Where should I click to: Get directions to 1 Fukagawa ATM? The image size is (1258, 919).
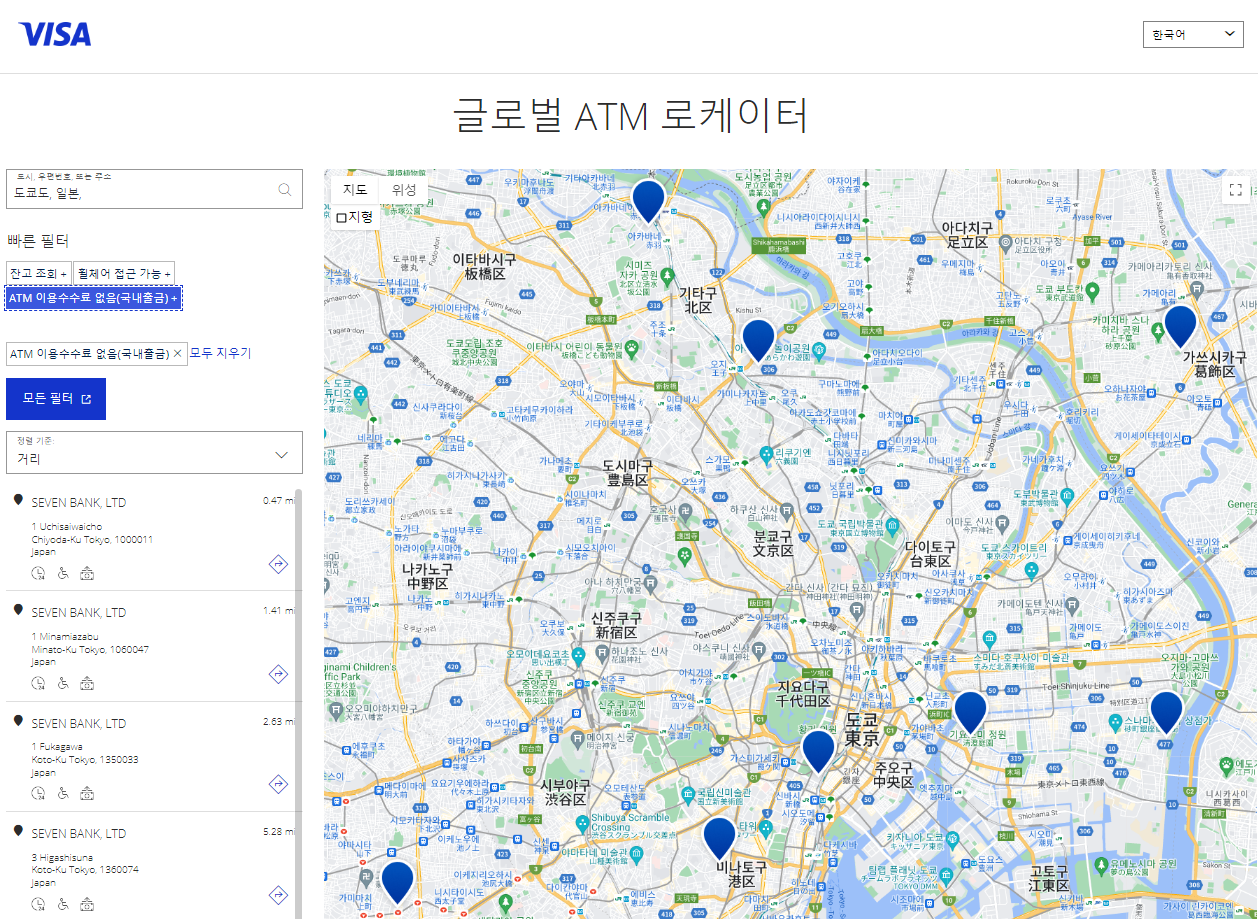(278, 784)
